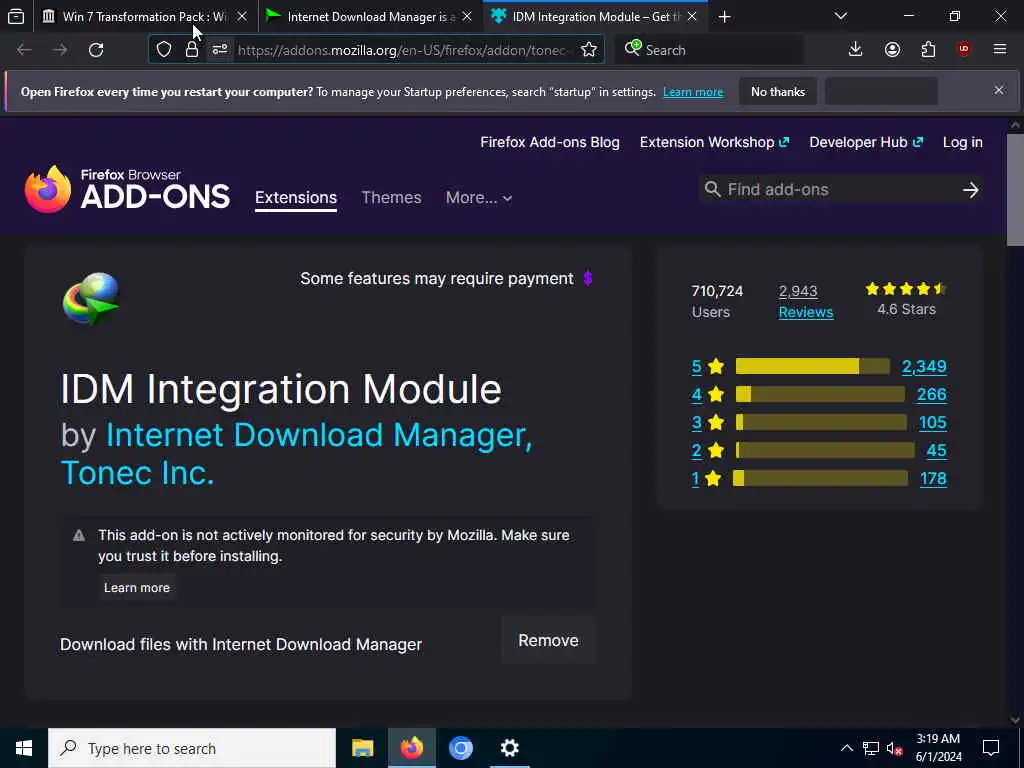Focus the Firefox toolbar Search box

pos(710,50)
